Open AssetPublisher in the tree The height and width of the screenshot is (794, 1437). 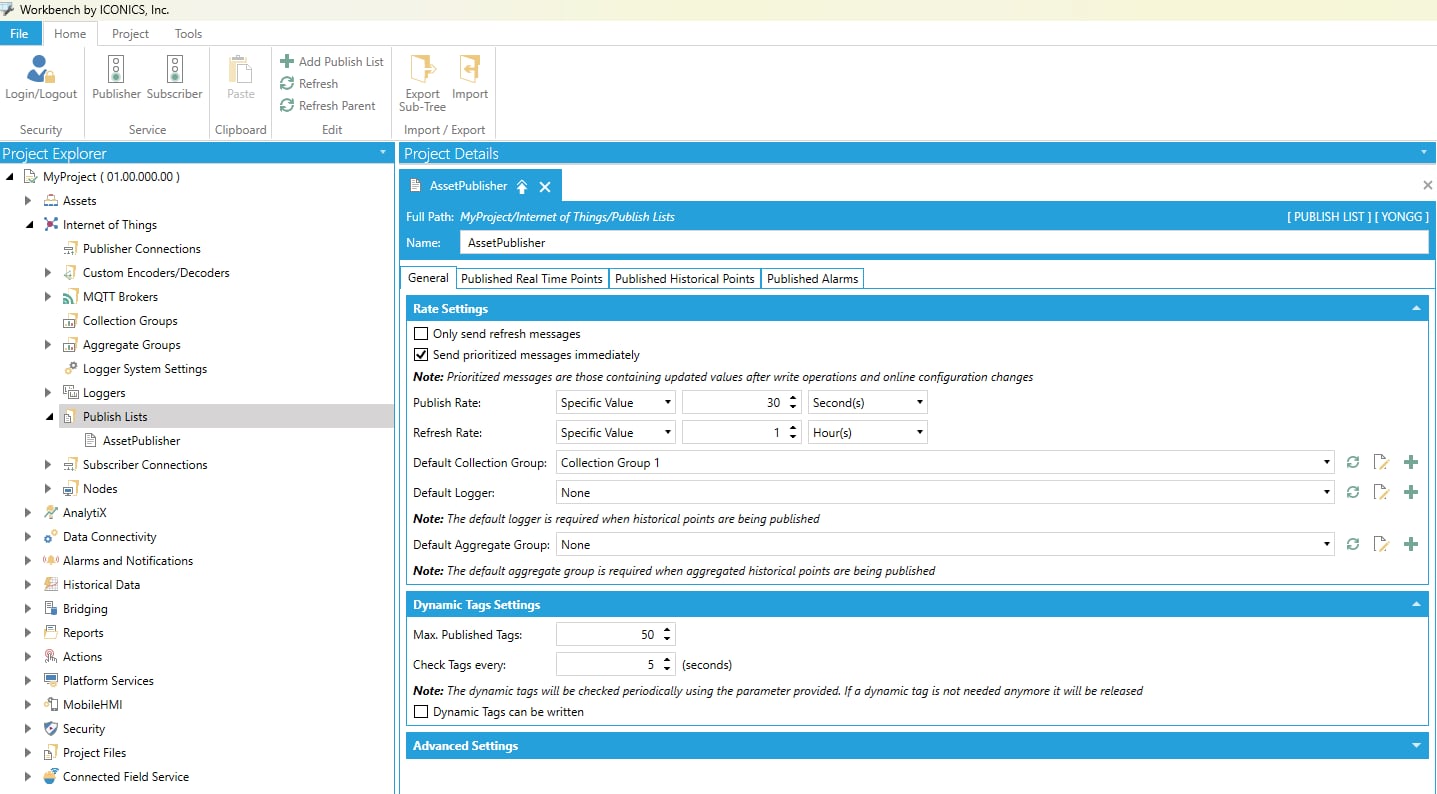coord(141,440)
